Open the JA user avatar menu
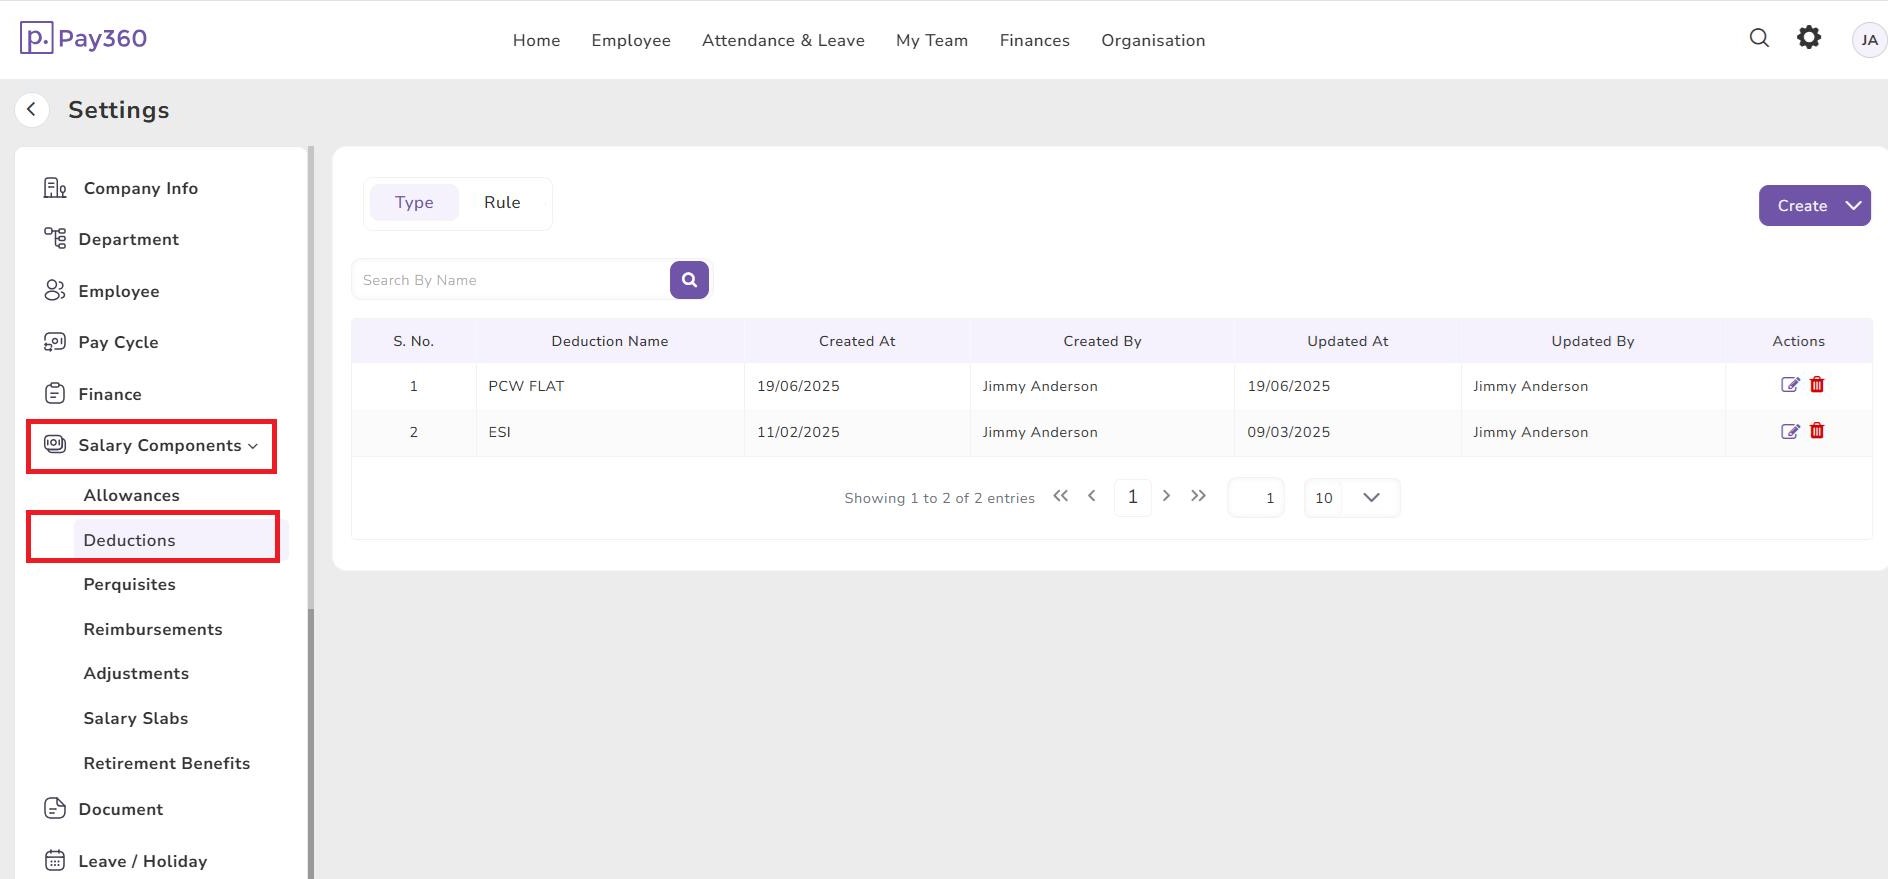Image resolution: width=1888 pixels, height=879 pixels. click(1869, 40)
